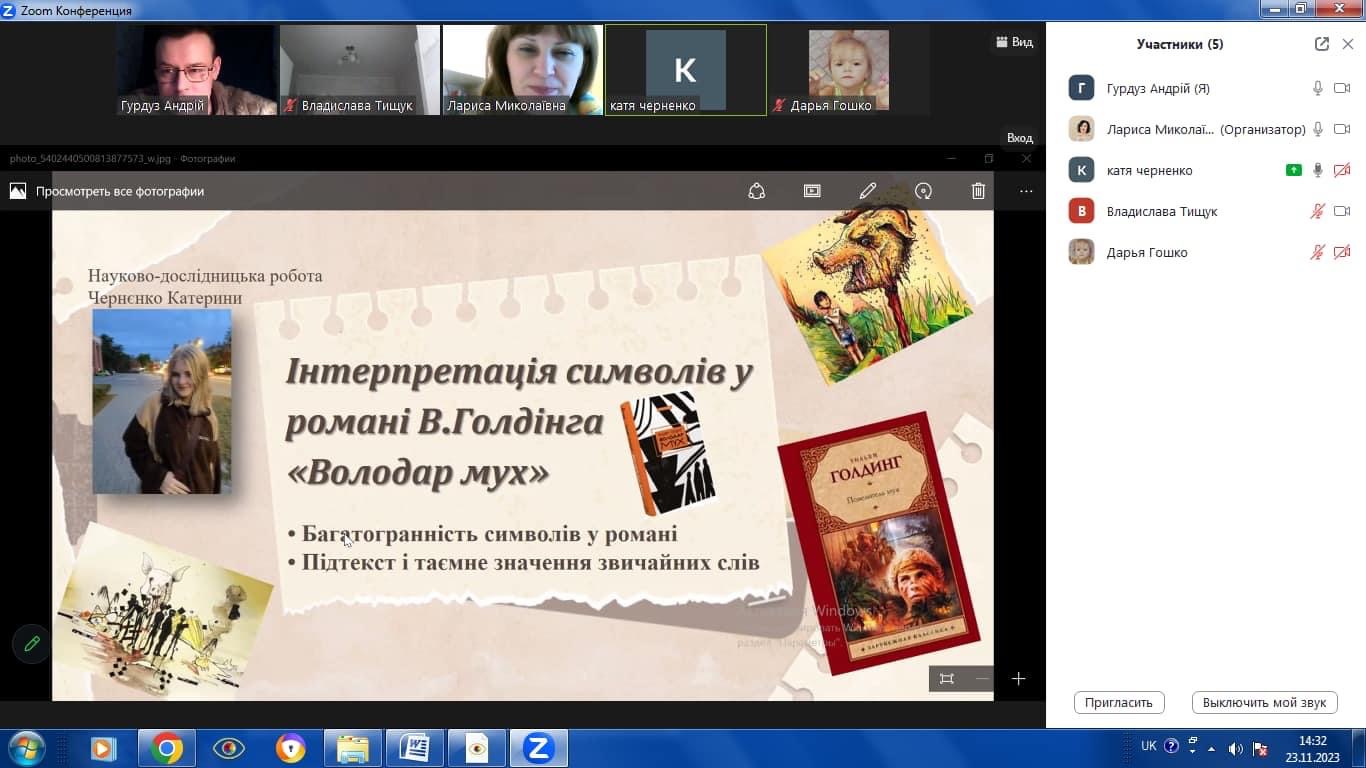Click green screen-share indicator for катя черненко

click(x=1294, y=170)
